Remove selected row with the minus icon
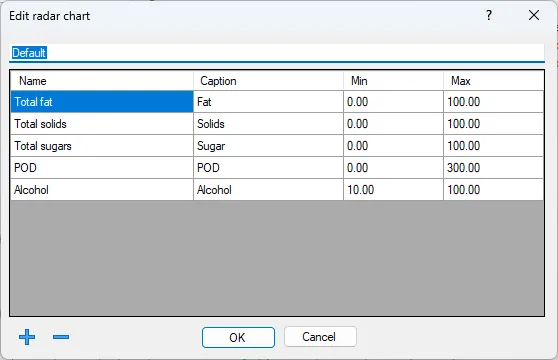Screen dimensions: 558x360 point(61,337)
